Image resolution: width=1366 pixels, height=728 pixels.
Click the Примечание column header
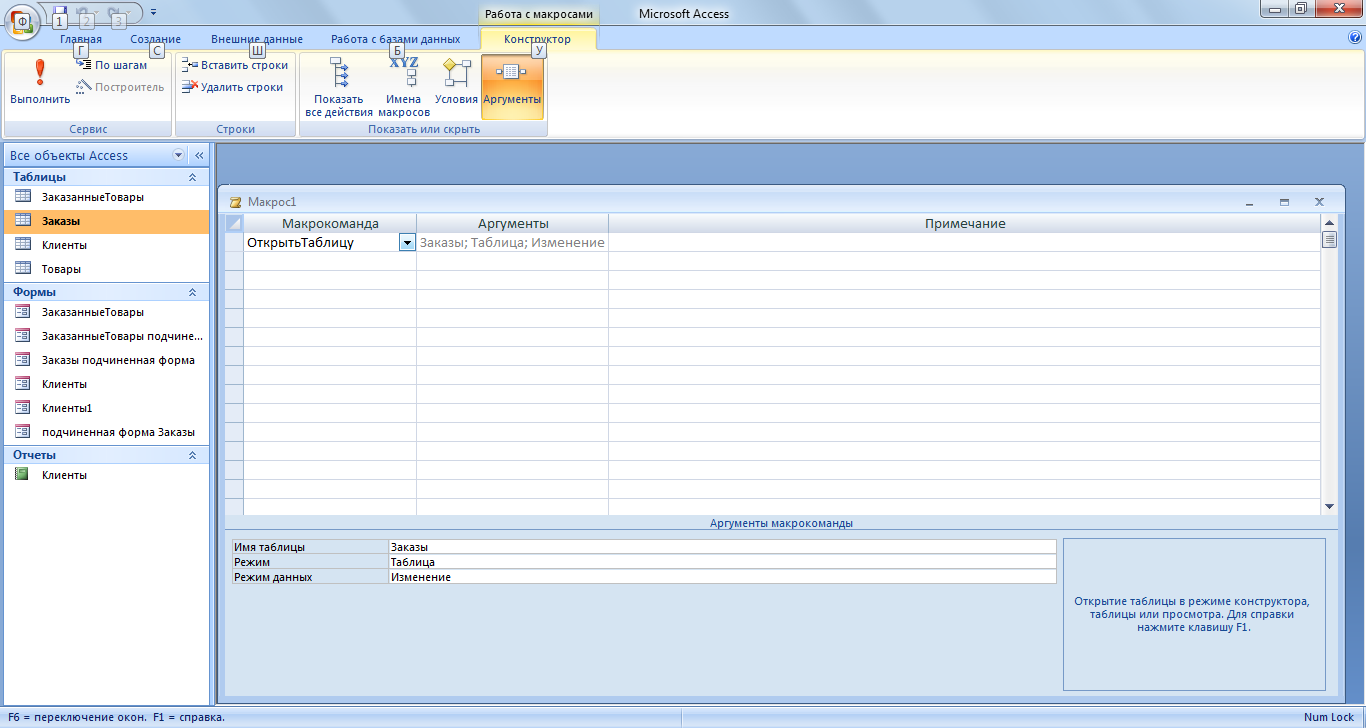pyautogui.click(x=965, y=223)
